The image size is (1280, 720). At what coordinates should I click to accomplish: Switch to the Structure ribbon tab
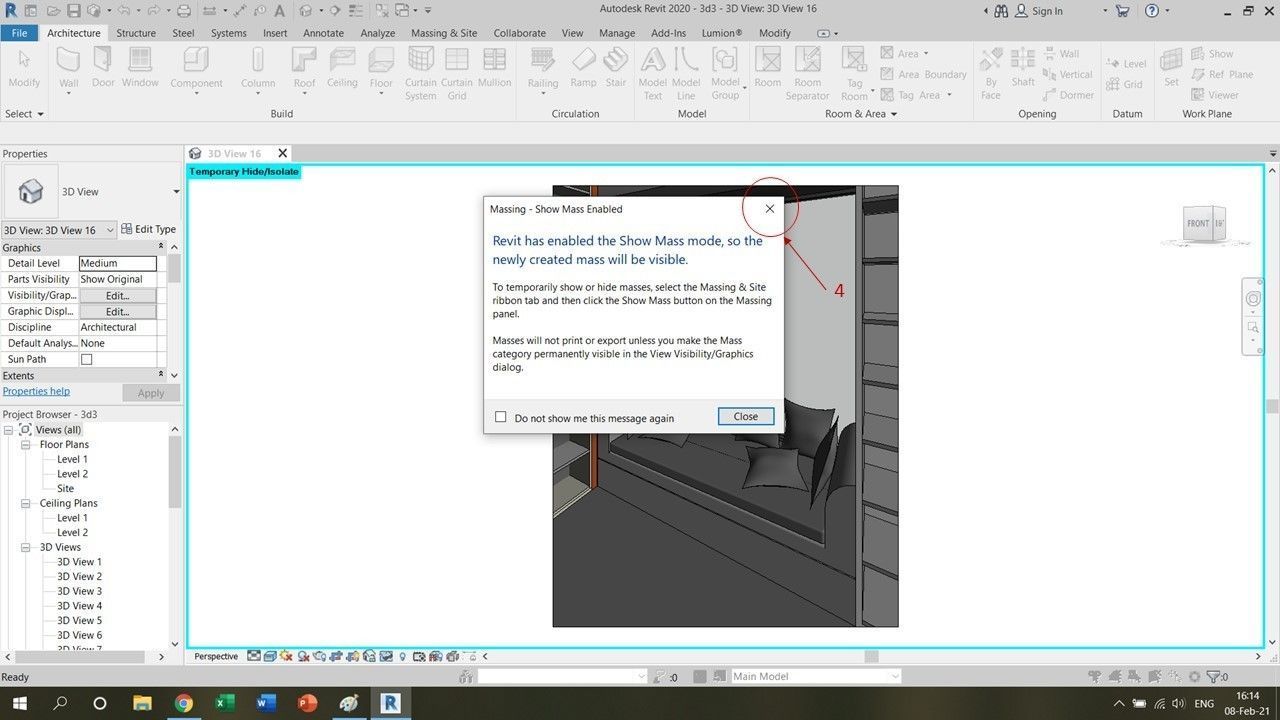point(136,33)
